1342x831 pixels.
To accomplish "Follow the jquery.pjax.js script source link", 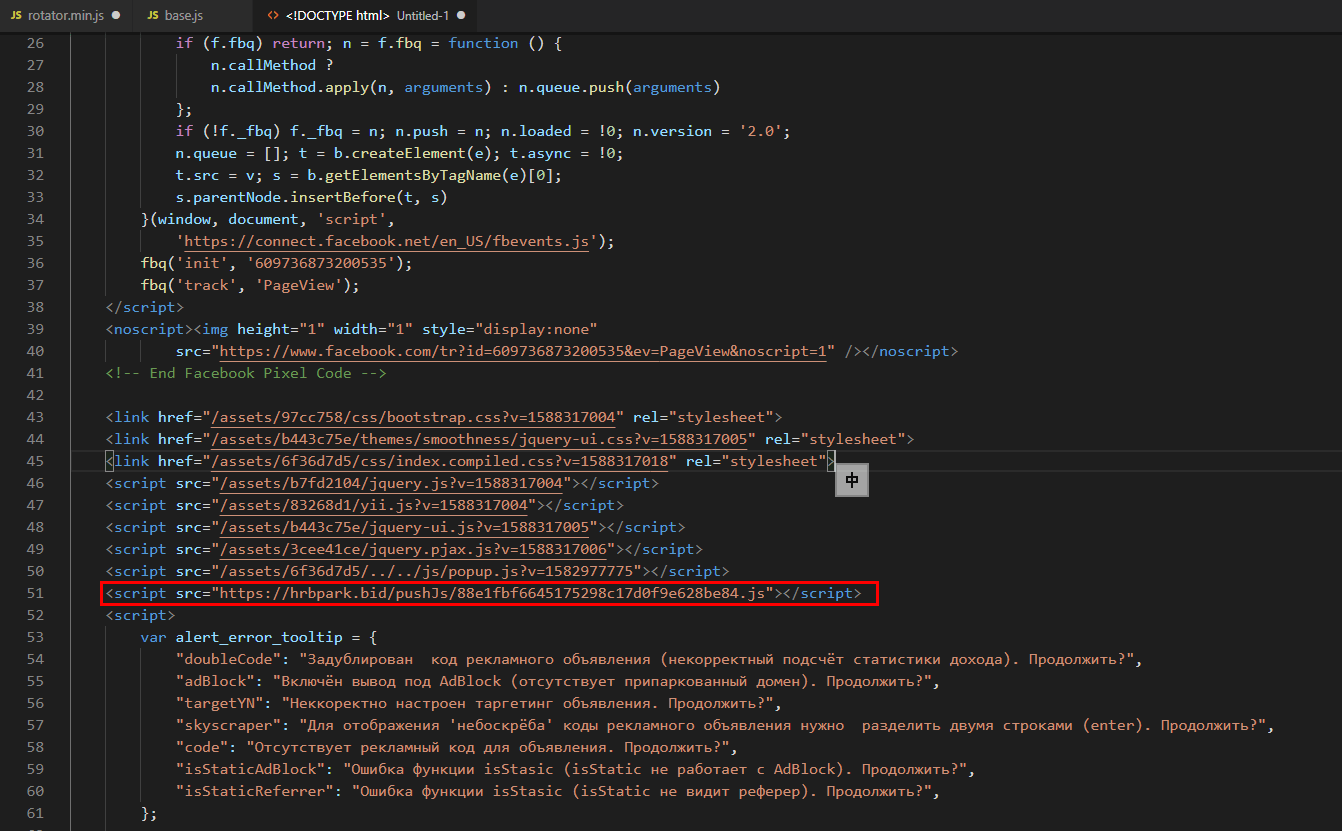I will (x=414, y=549).
